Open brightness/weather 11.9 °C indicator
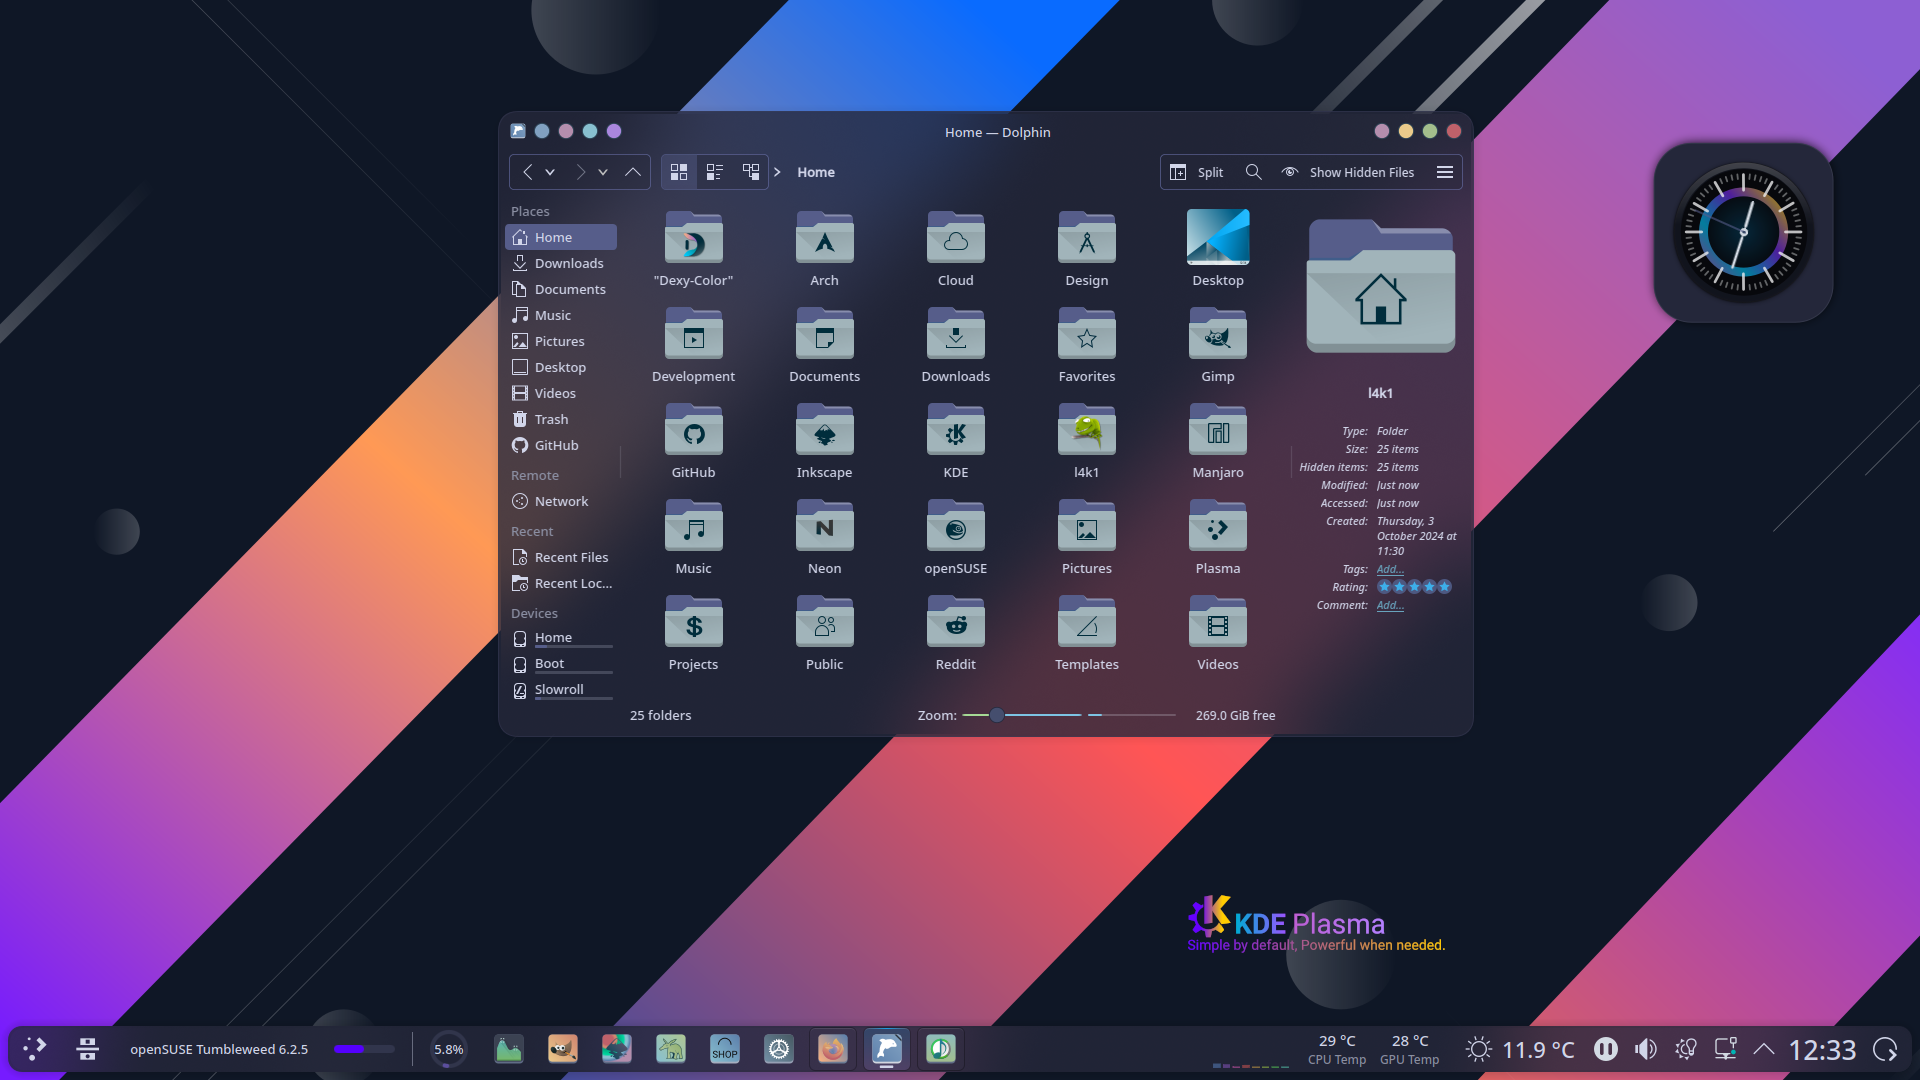Screen dimensions: 1920x1080 point(1520,1049)
